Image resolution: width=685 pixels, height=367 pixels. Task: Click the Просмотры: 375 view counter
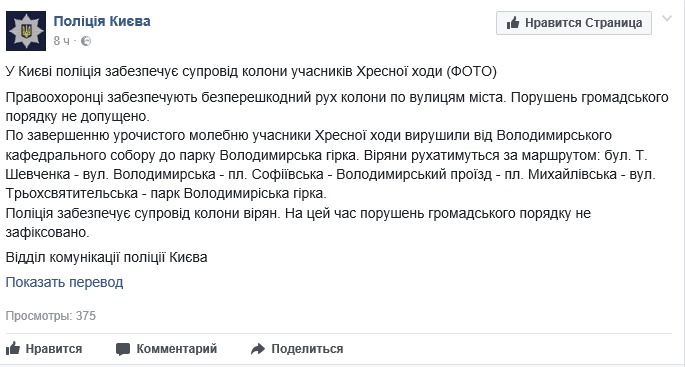click(51, 315)
